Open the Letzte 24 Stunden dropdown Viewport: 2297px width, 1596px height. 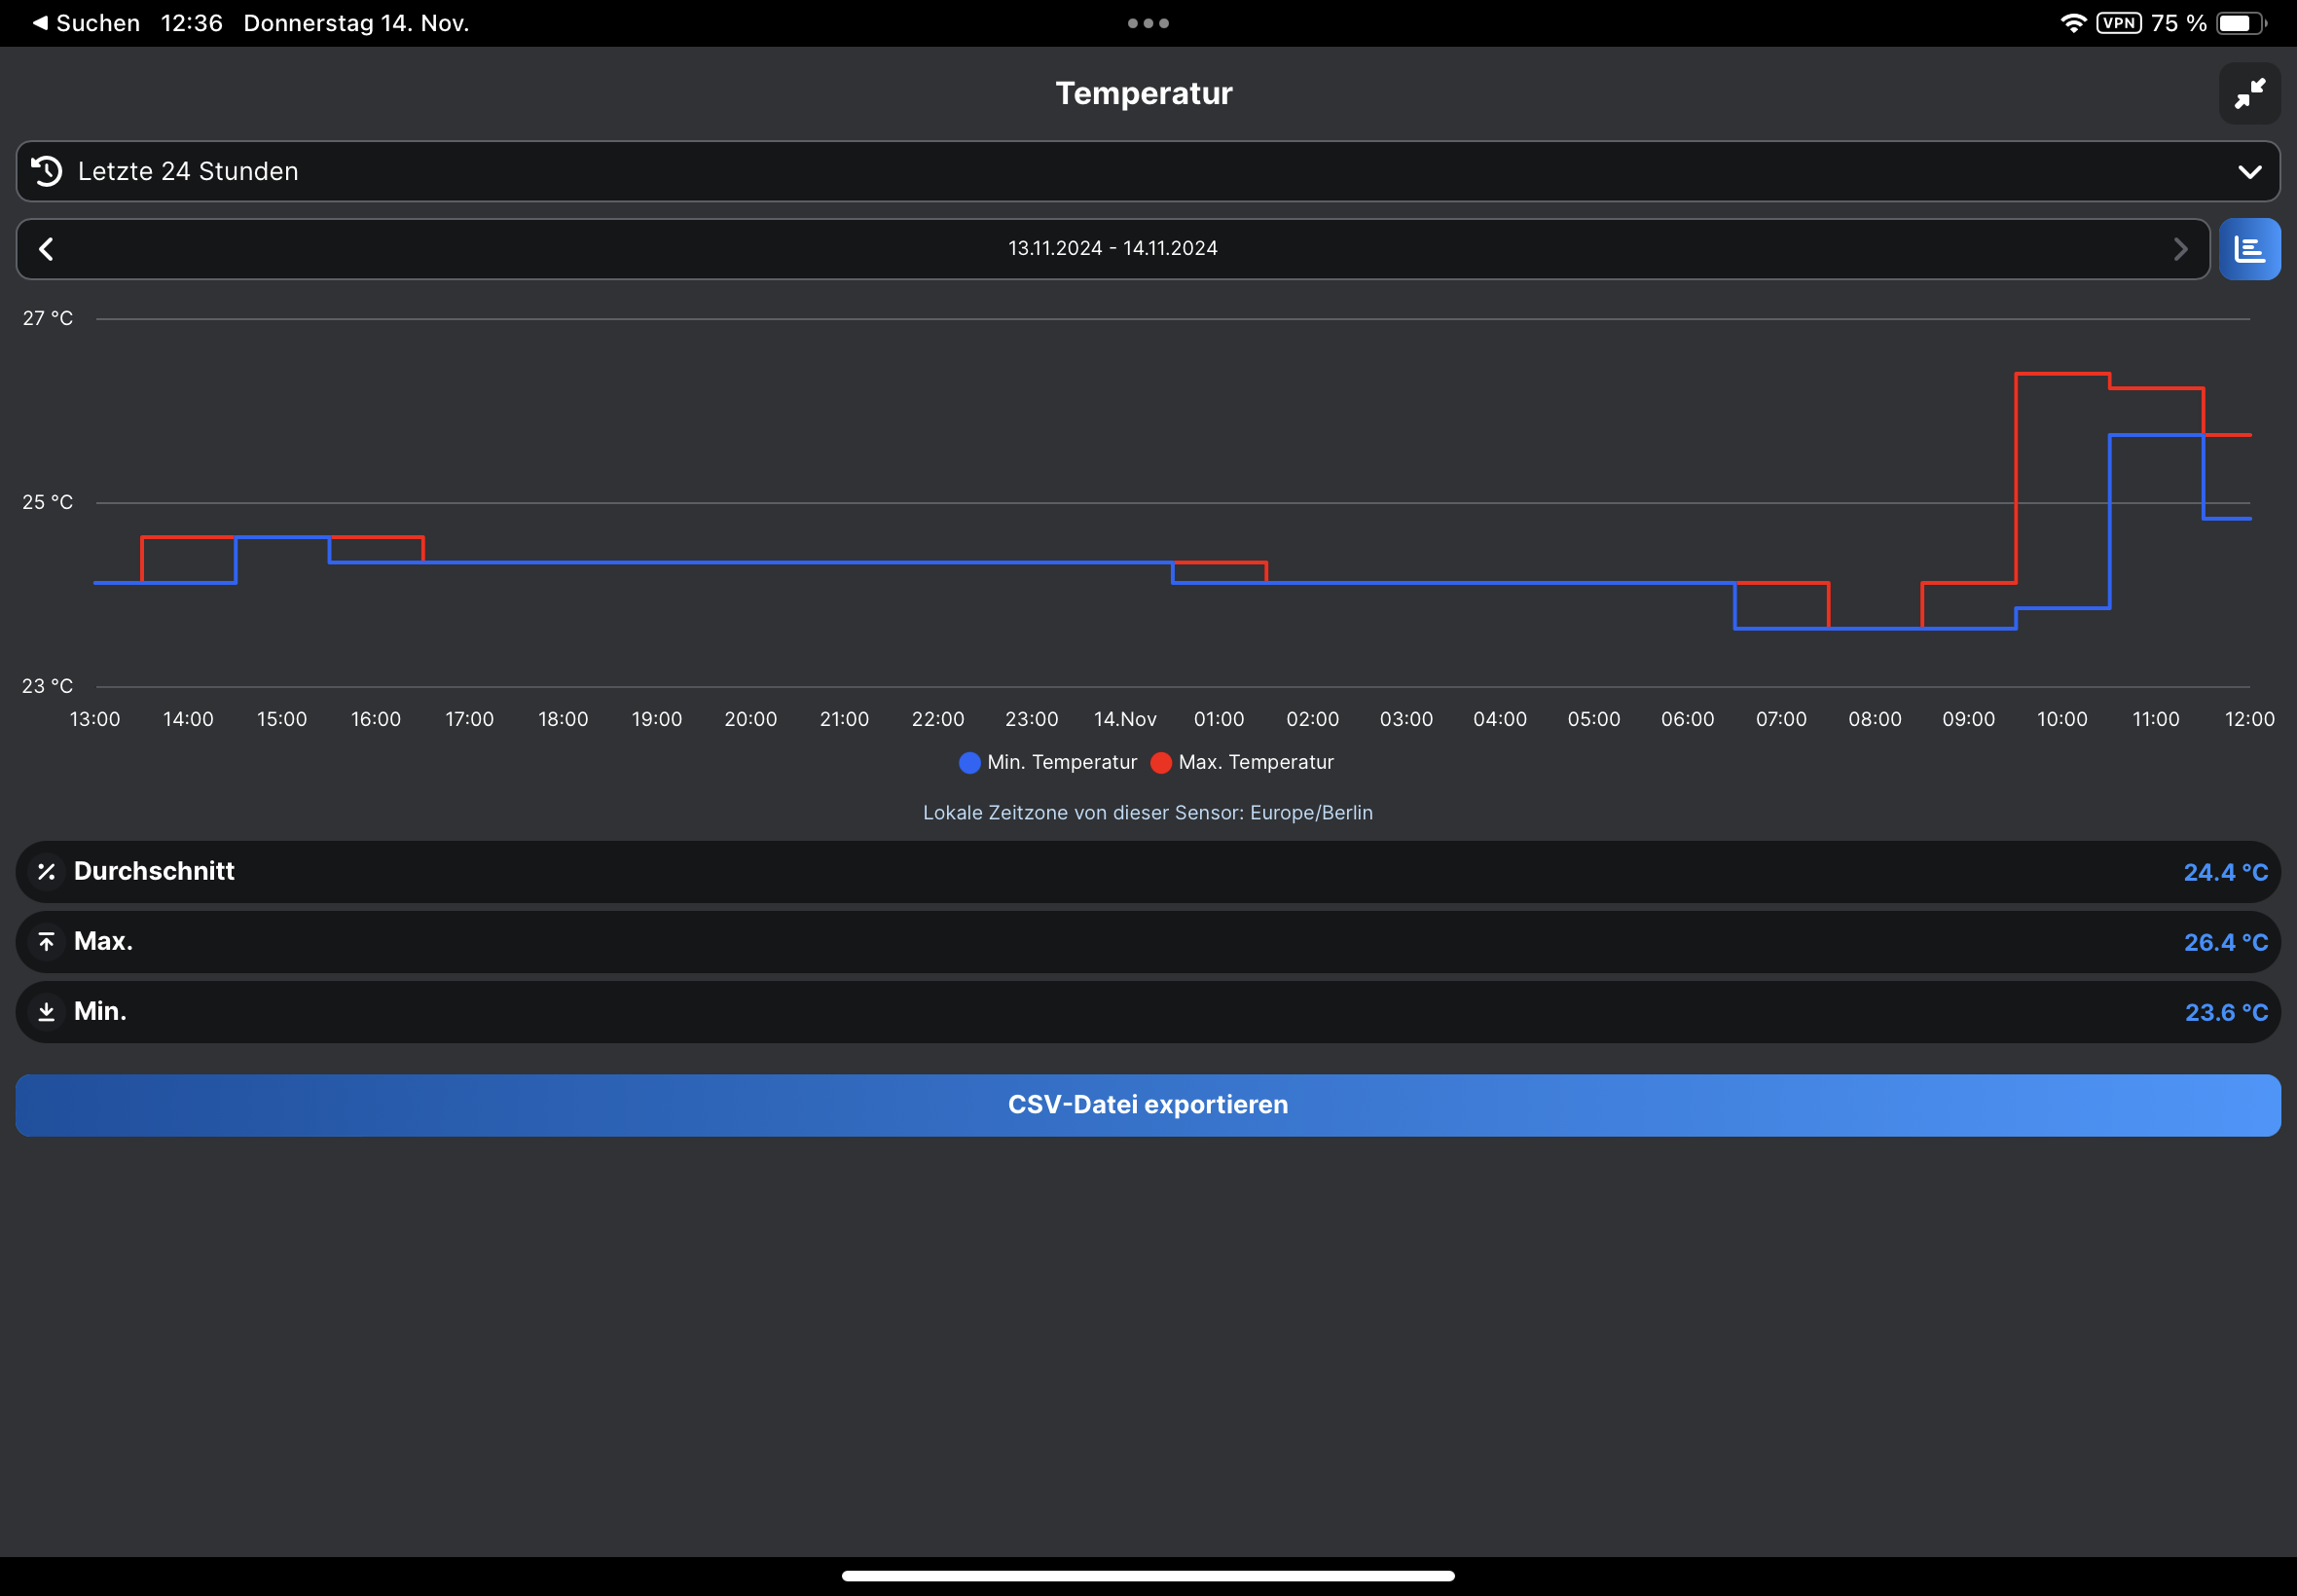[1148, 171]
